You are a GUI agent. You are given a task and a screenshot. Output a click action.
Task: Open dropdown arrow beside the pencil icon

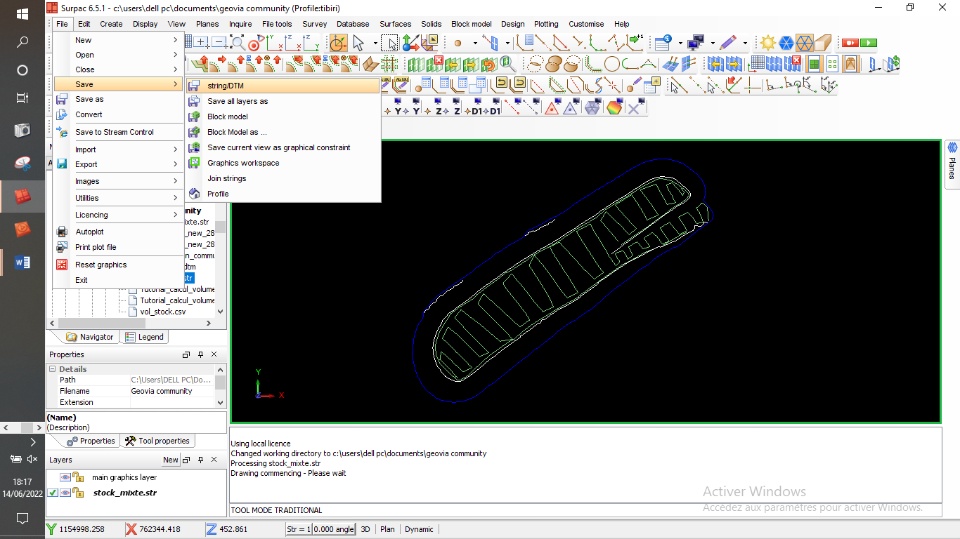(745, 43)
